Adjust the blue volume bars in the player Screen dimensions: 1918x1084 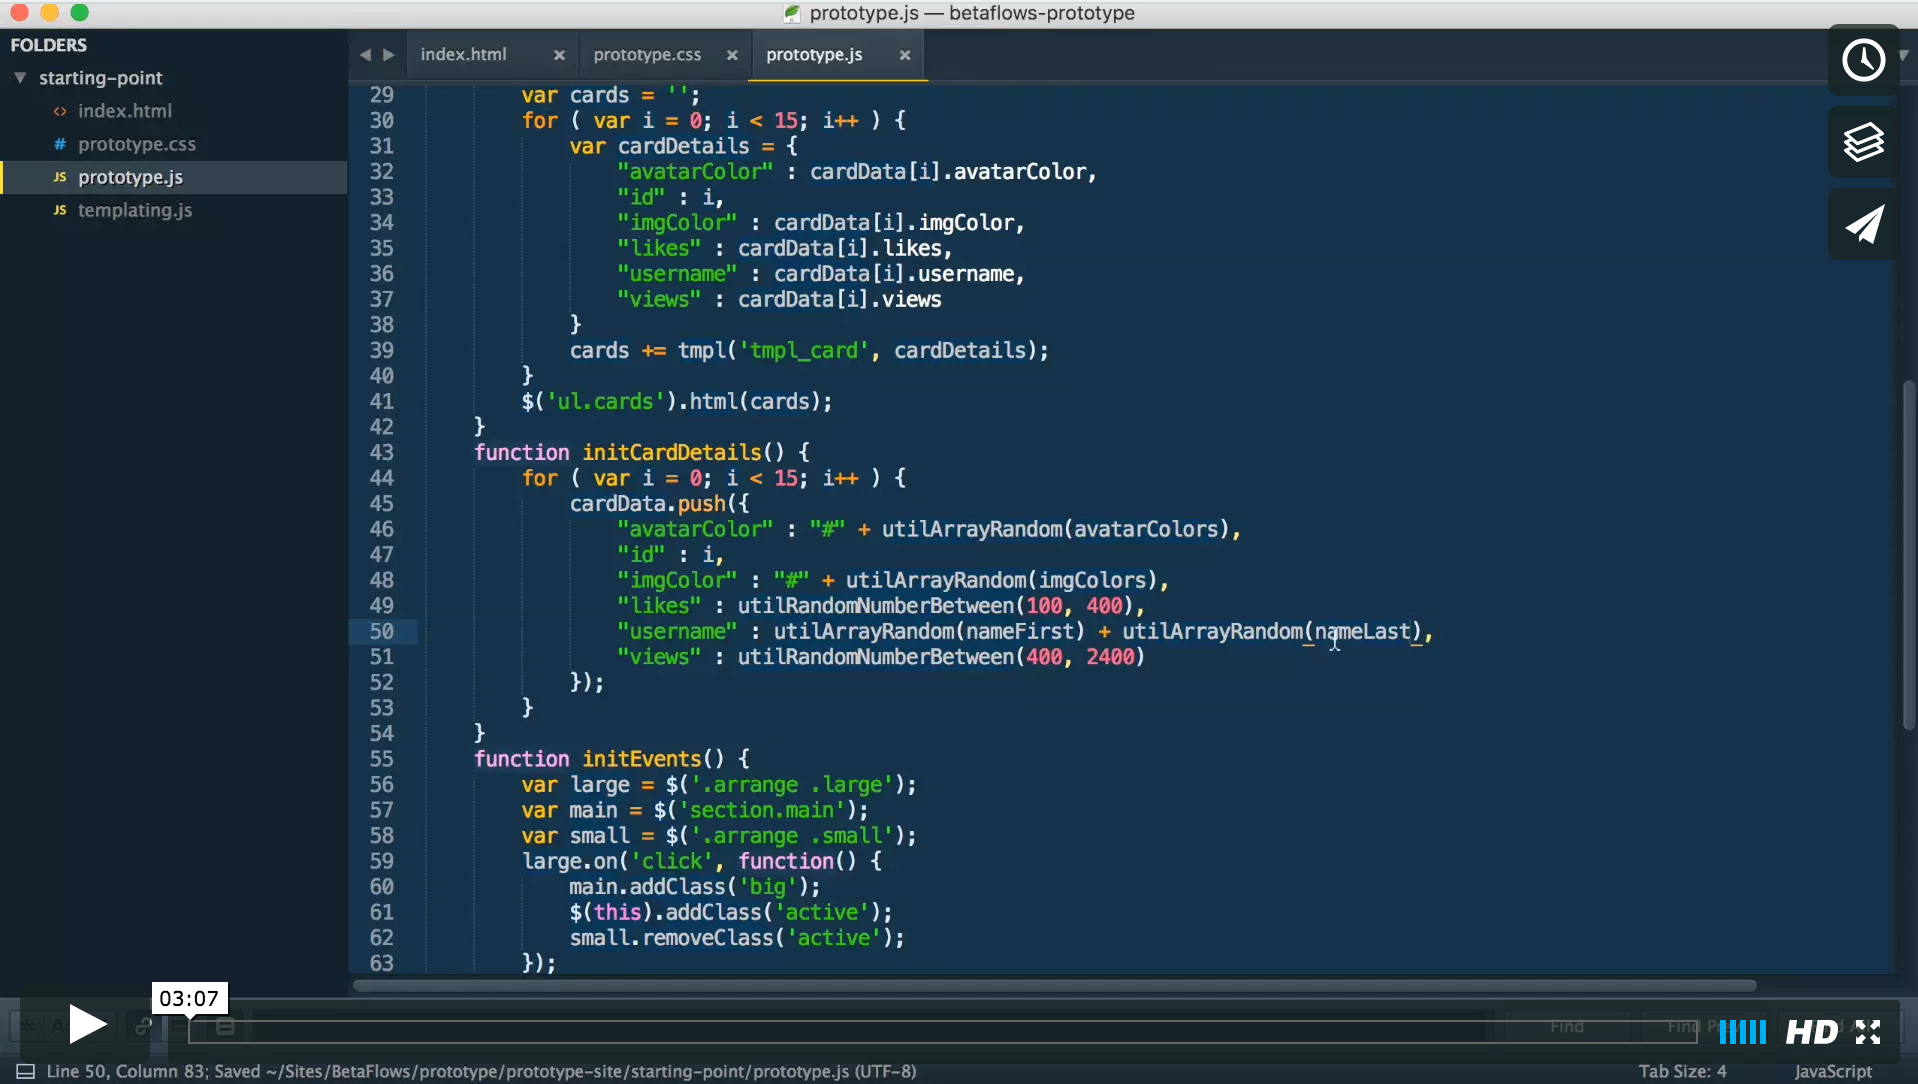click(x=1742, y=1032)
